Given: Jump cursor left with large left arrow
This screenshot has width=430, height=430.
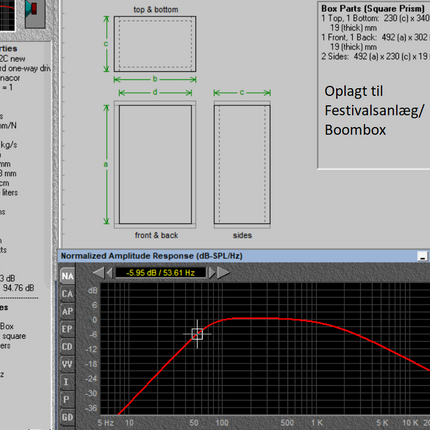Looking at the screenshot, I should point(99,273).
